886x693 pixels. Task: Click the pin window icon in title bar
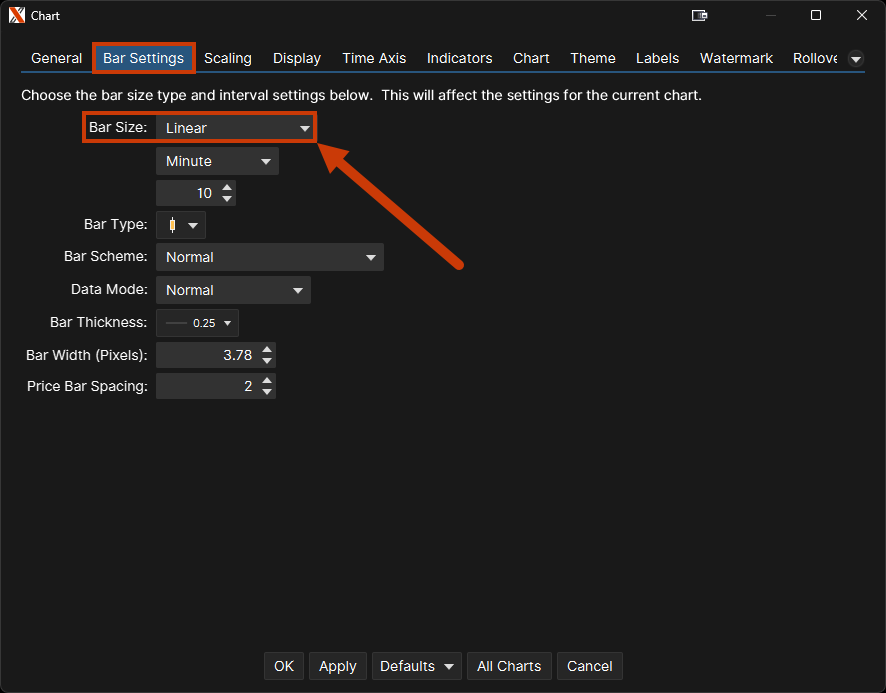click(x=700, y=15)
